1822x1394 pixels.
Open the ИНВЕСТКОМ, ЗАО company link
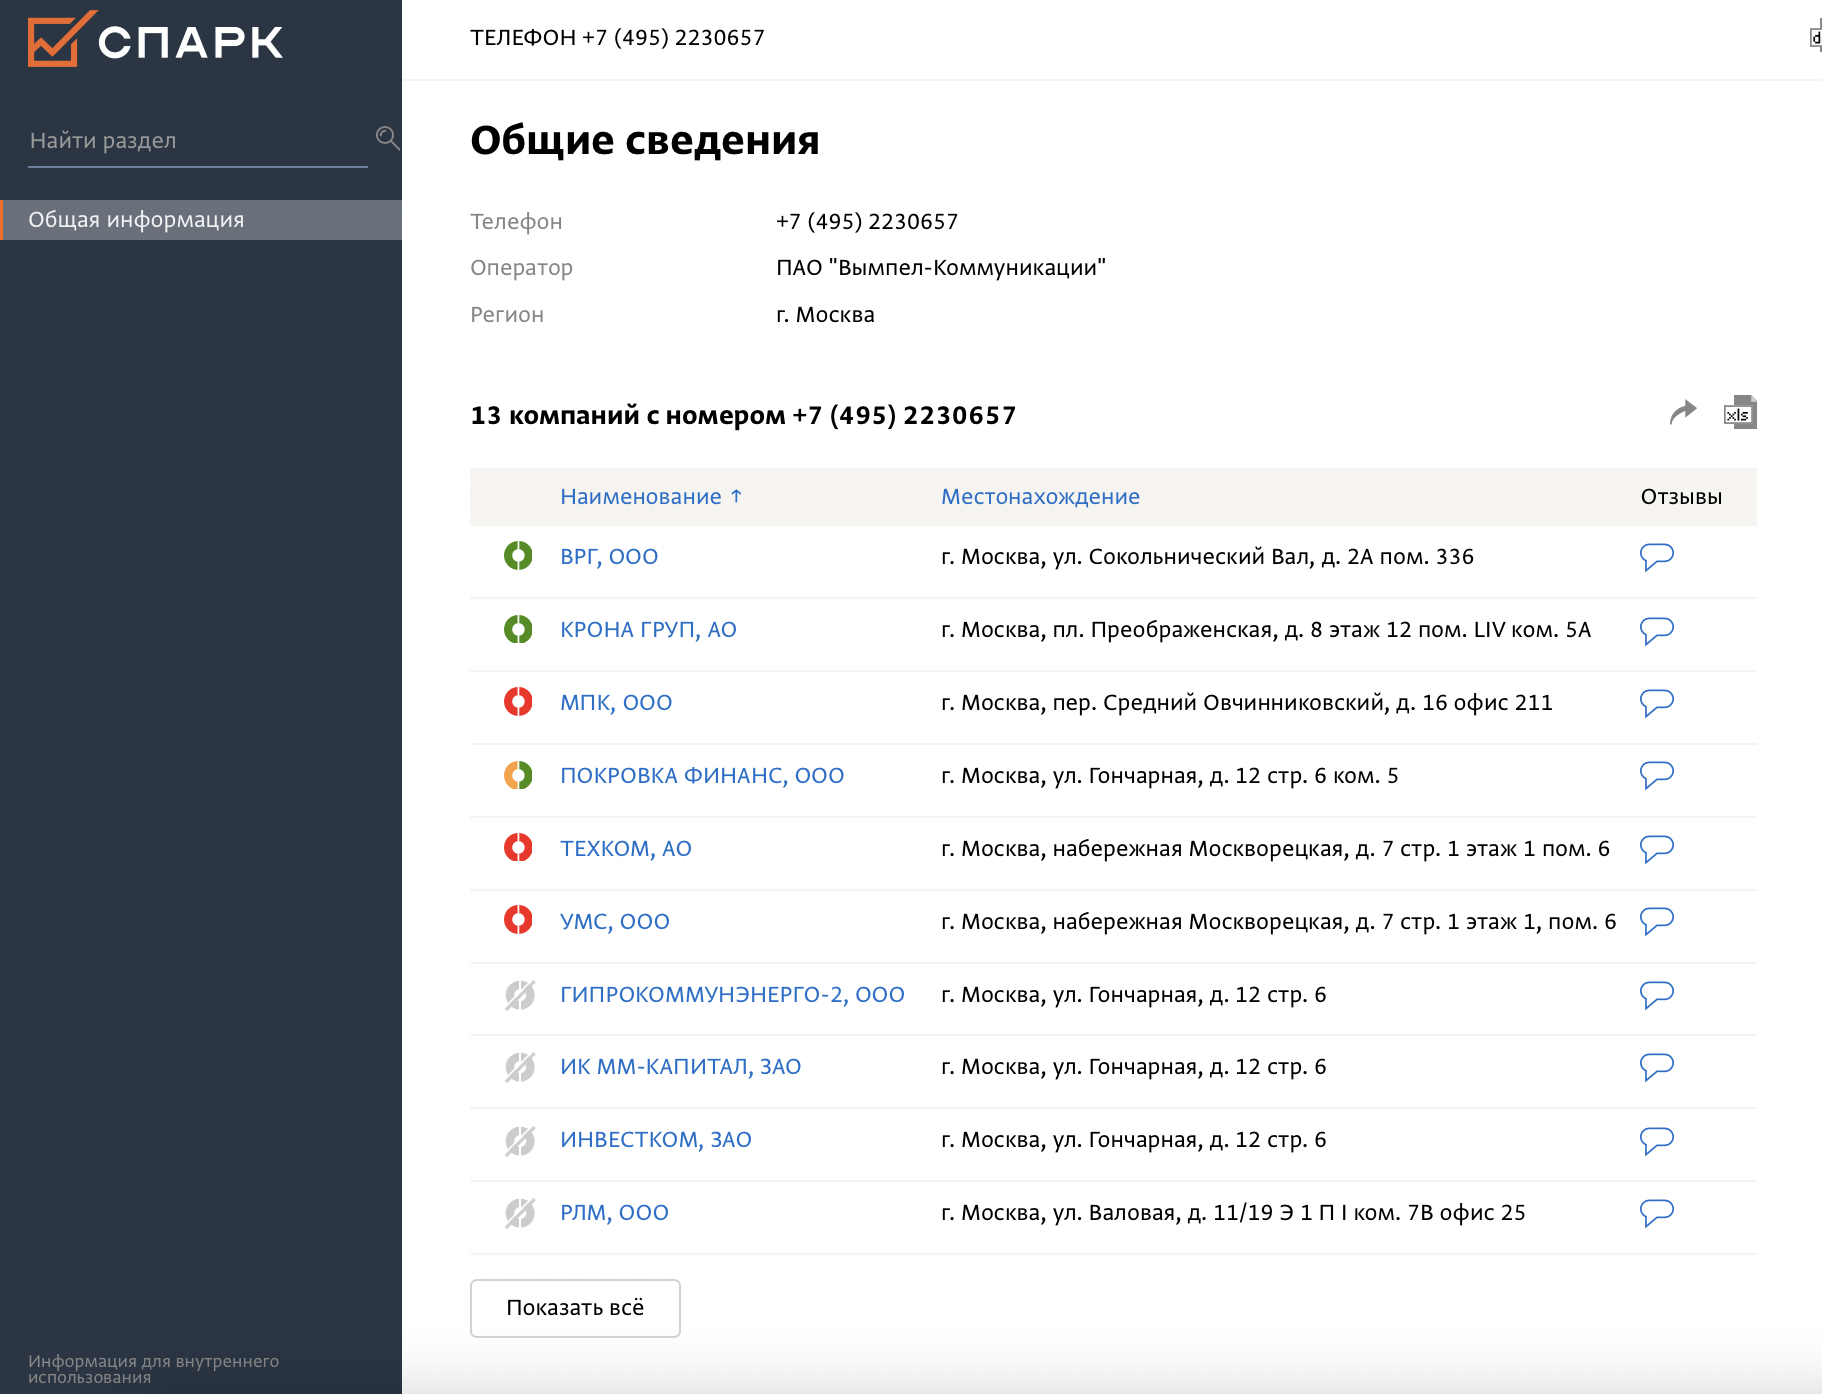[x=657, y=1139]
